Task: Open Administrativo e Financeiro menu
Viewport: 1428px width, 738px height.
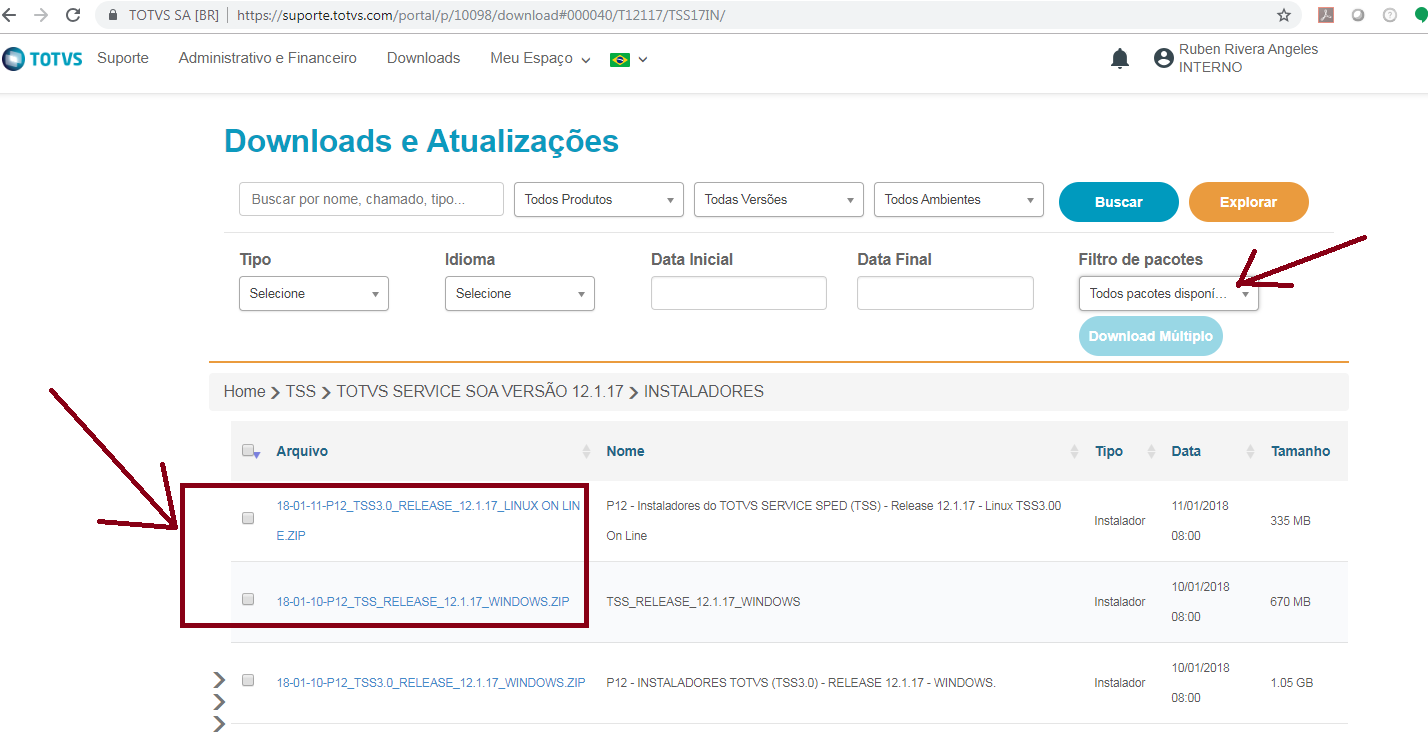Action: 268,58
